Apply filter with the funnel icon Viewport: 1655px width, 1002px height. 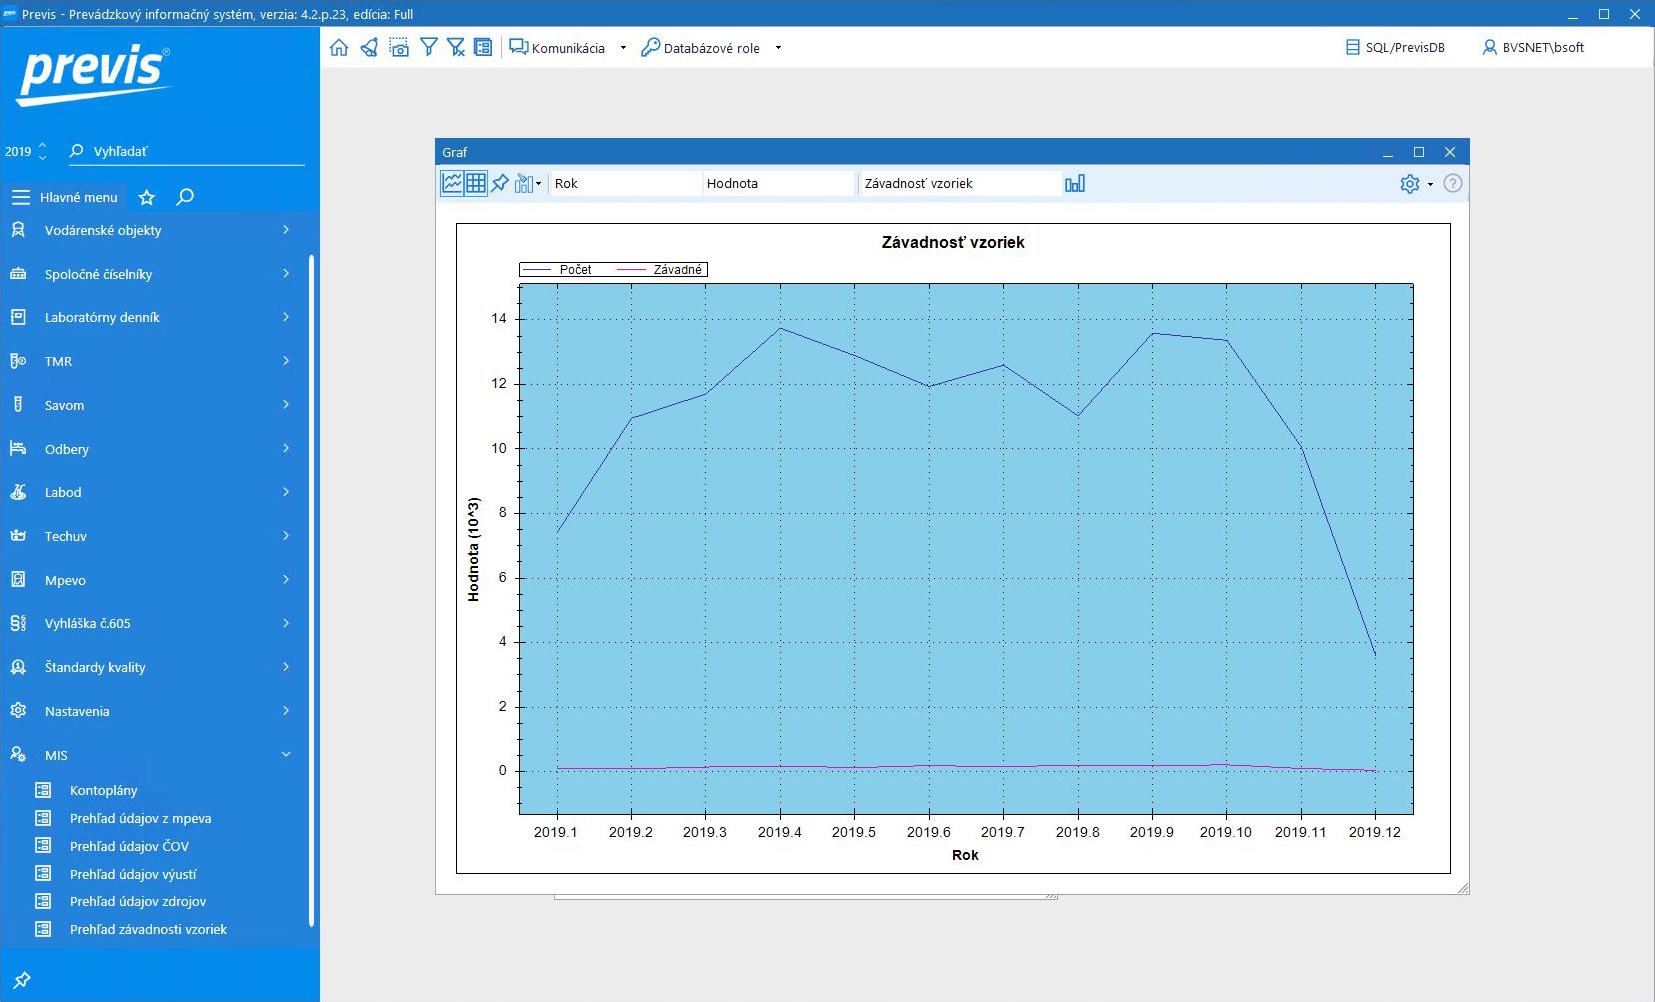(429, 47)
